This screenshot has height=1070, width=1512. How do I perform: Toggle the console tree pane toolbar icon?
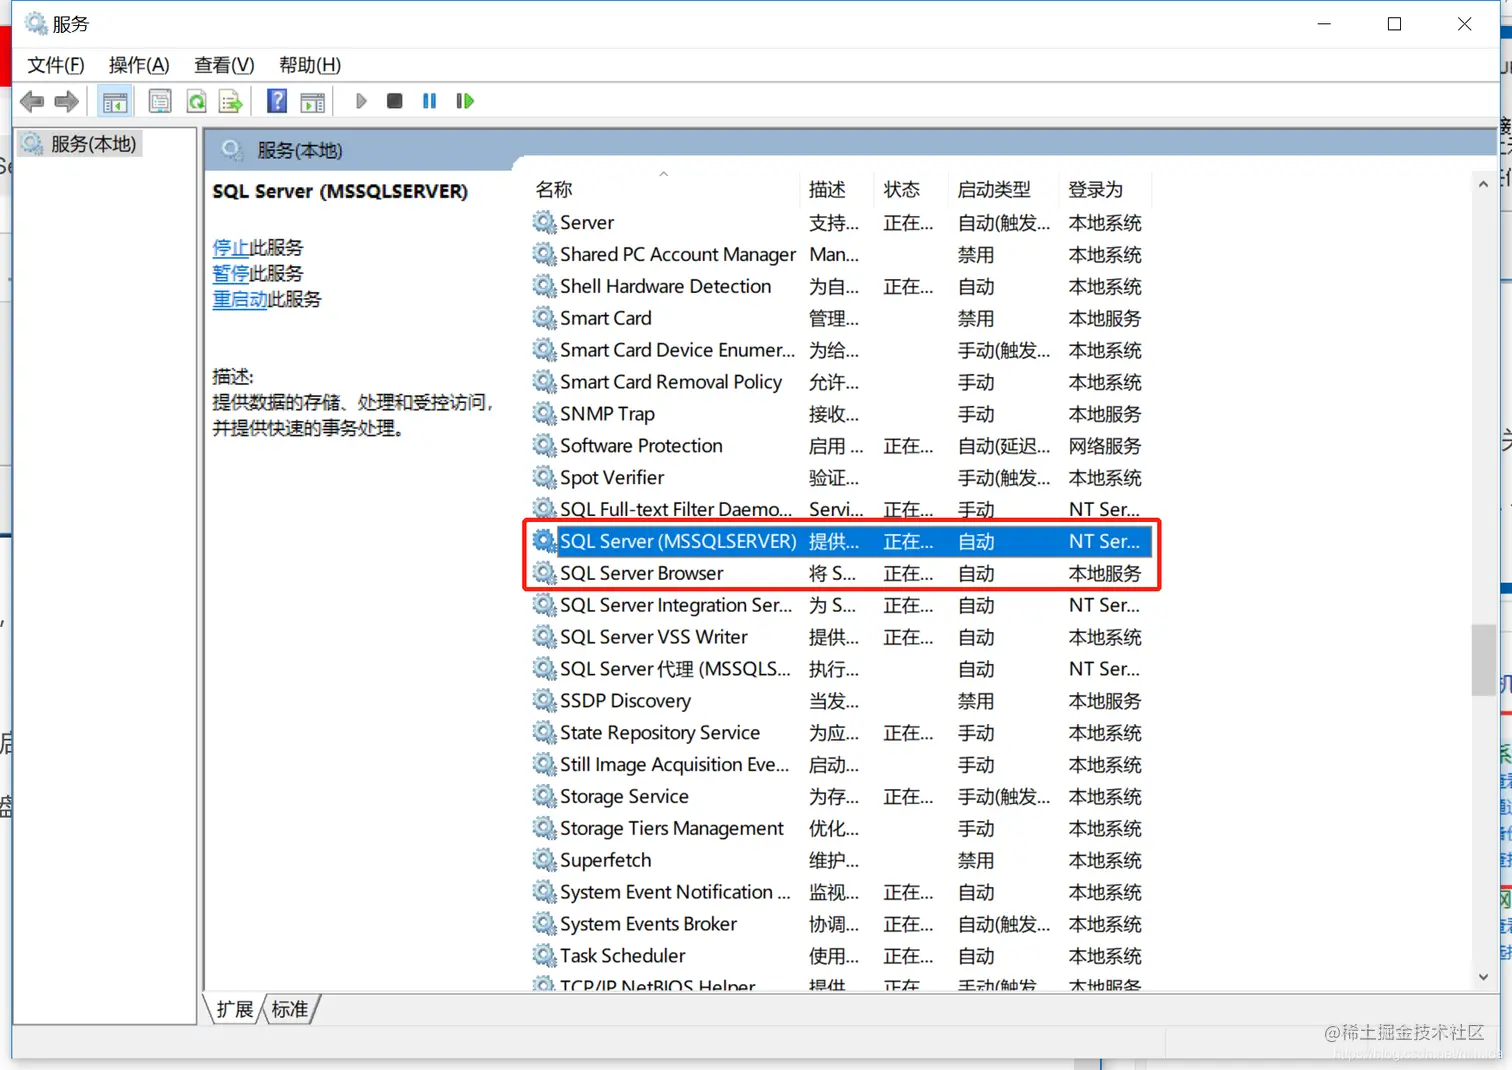pos(115,101)
